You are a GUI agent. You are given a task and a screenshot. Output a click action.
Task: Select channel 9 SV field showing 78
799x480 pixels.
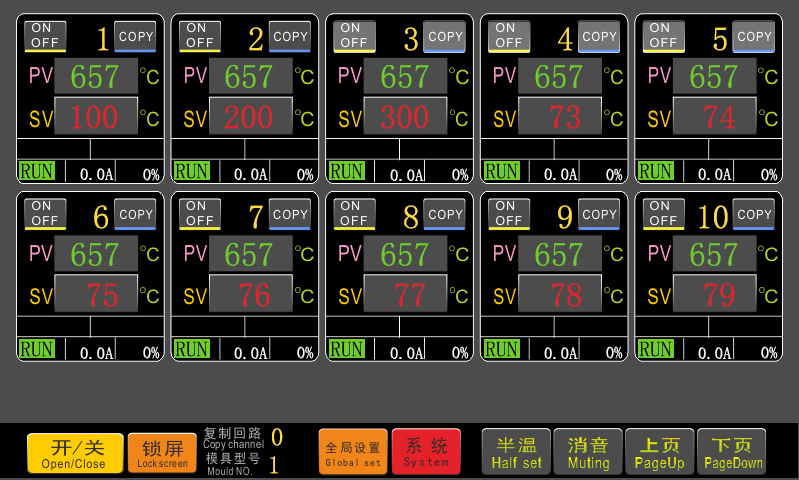coord(559,295)
